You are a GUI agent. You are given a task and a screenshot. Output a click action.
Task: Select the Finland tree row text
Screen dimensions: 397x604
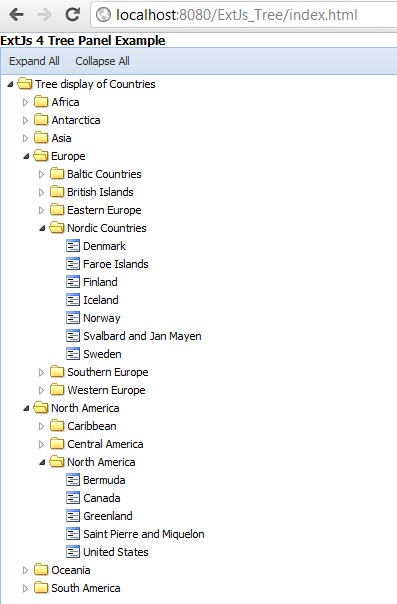click(100, 282)
